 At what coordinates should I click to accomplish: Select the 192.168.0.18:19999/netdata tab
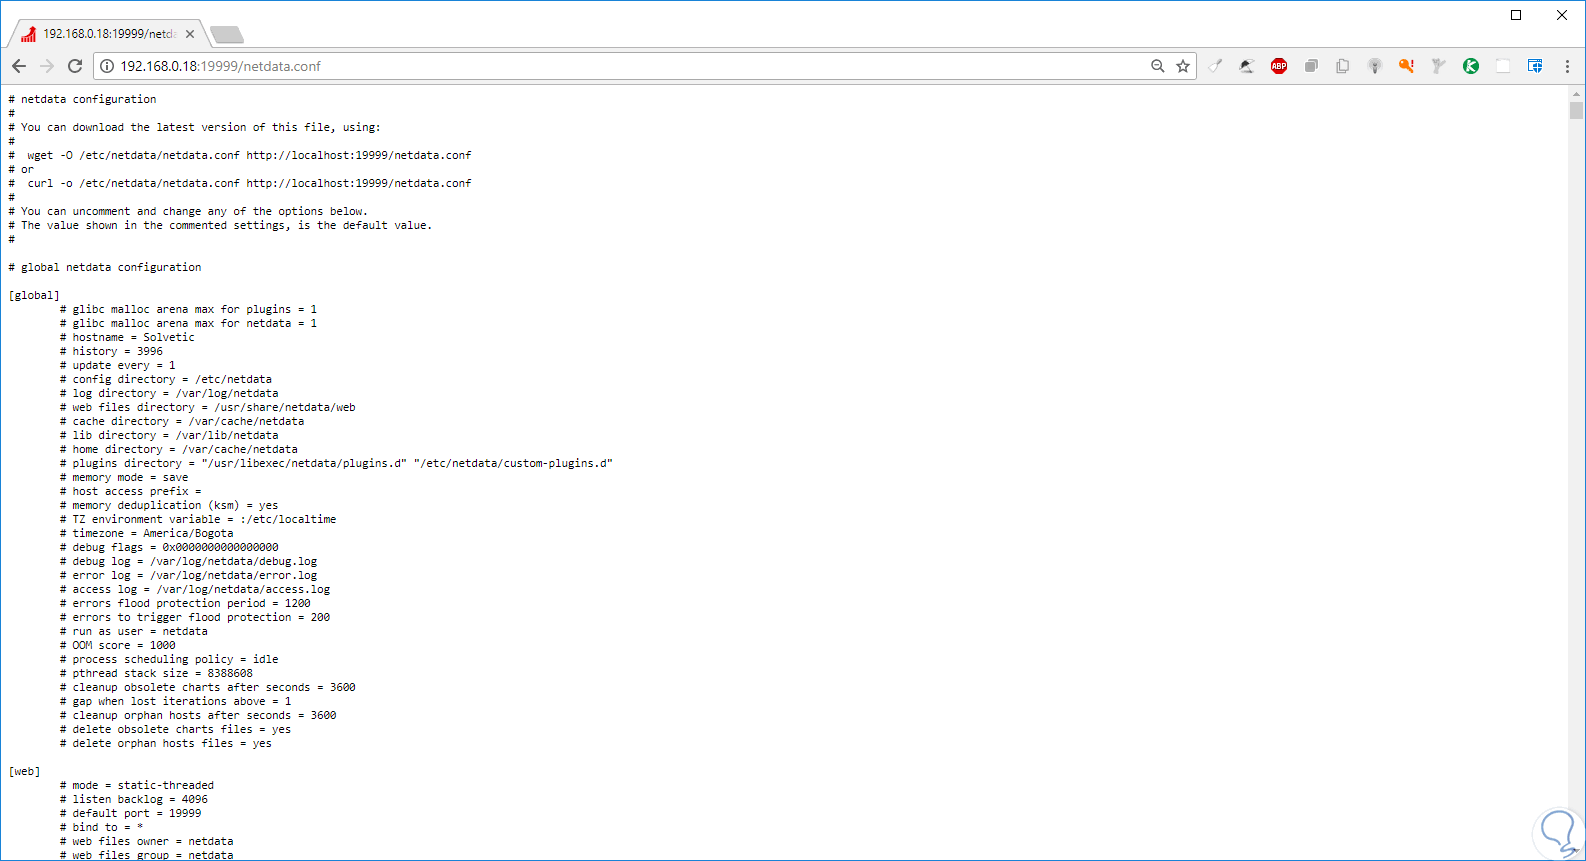coord(108,34)
